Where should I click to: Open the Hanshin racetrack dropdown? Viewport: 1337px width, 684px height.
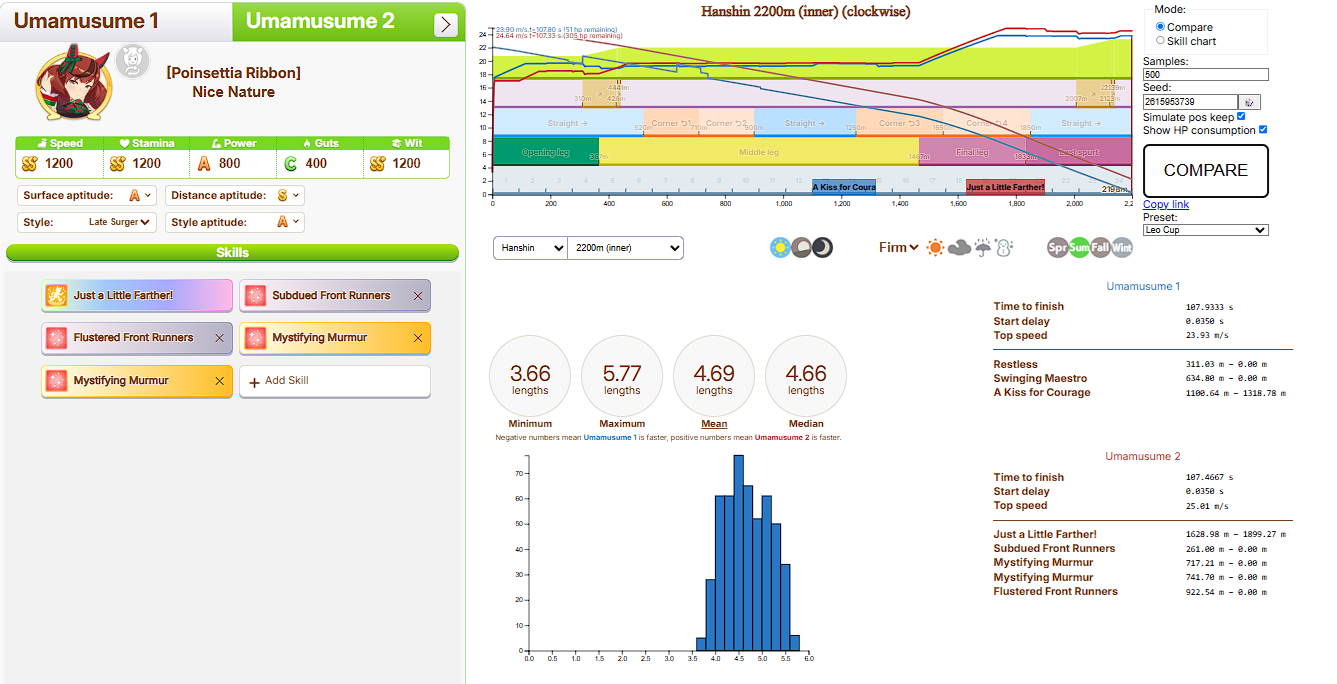pos(529,248)
